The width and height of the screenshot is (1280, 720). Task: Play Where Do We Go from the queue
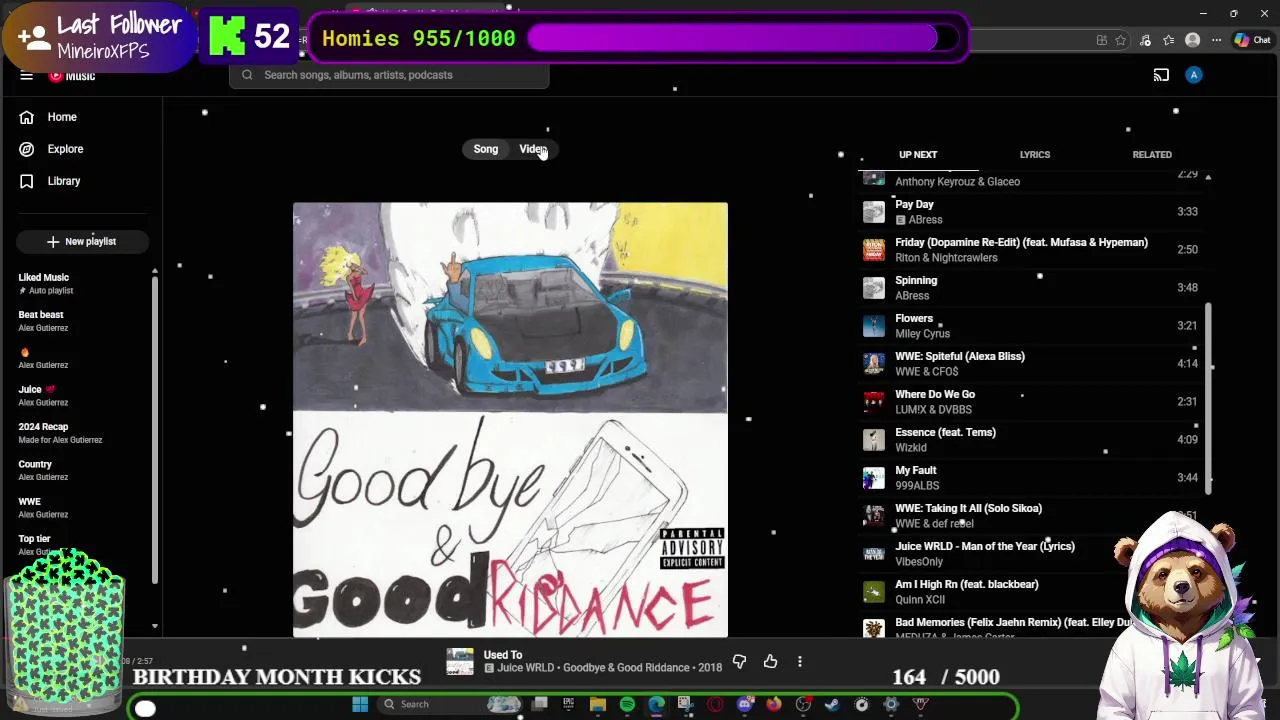(1030, 402)
